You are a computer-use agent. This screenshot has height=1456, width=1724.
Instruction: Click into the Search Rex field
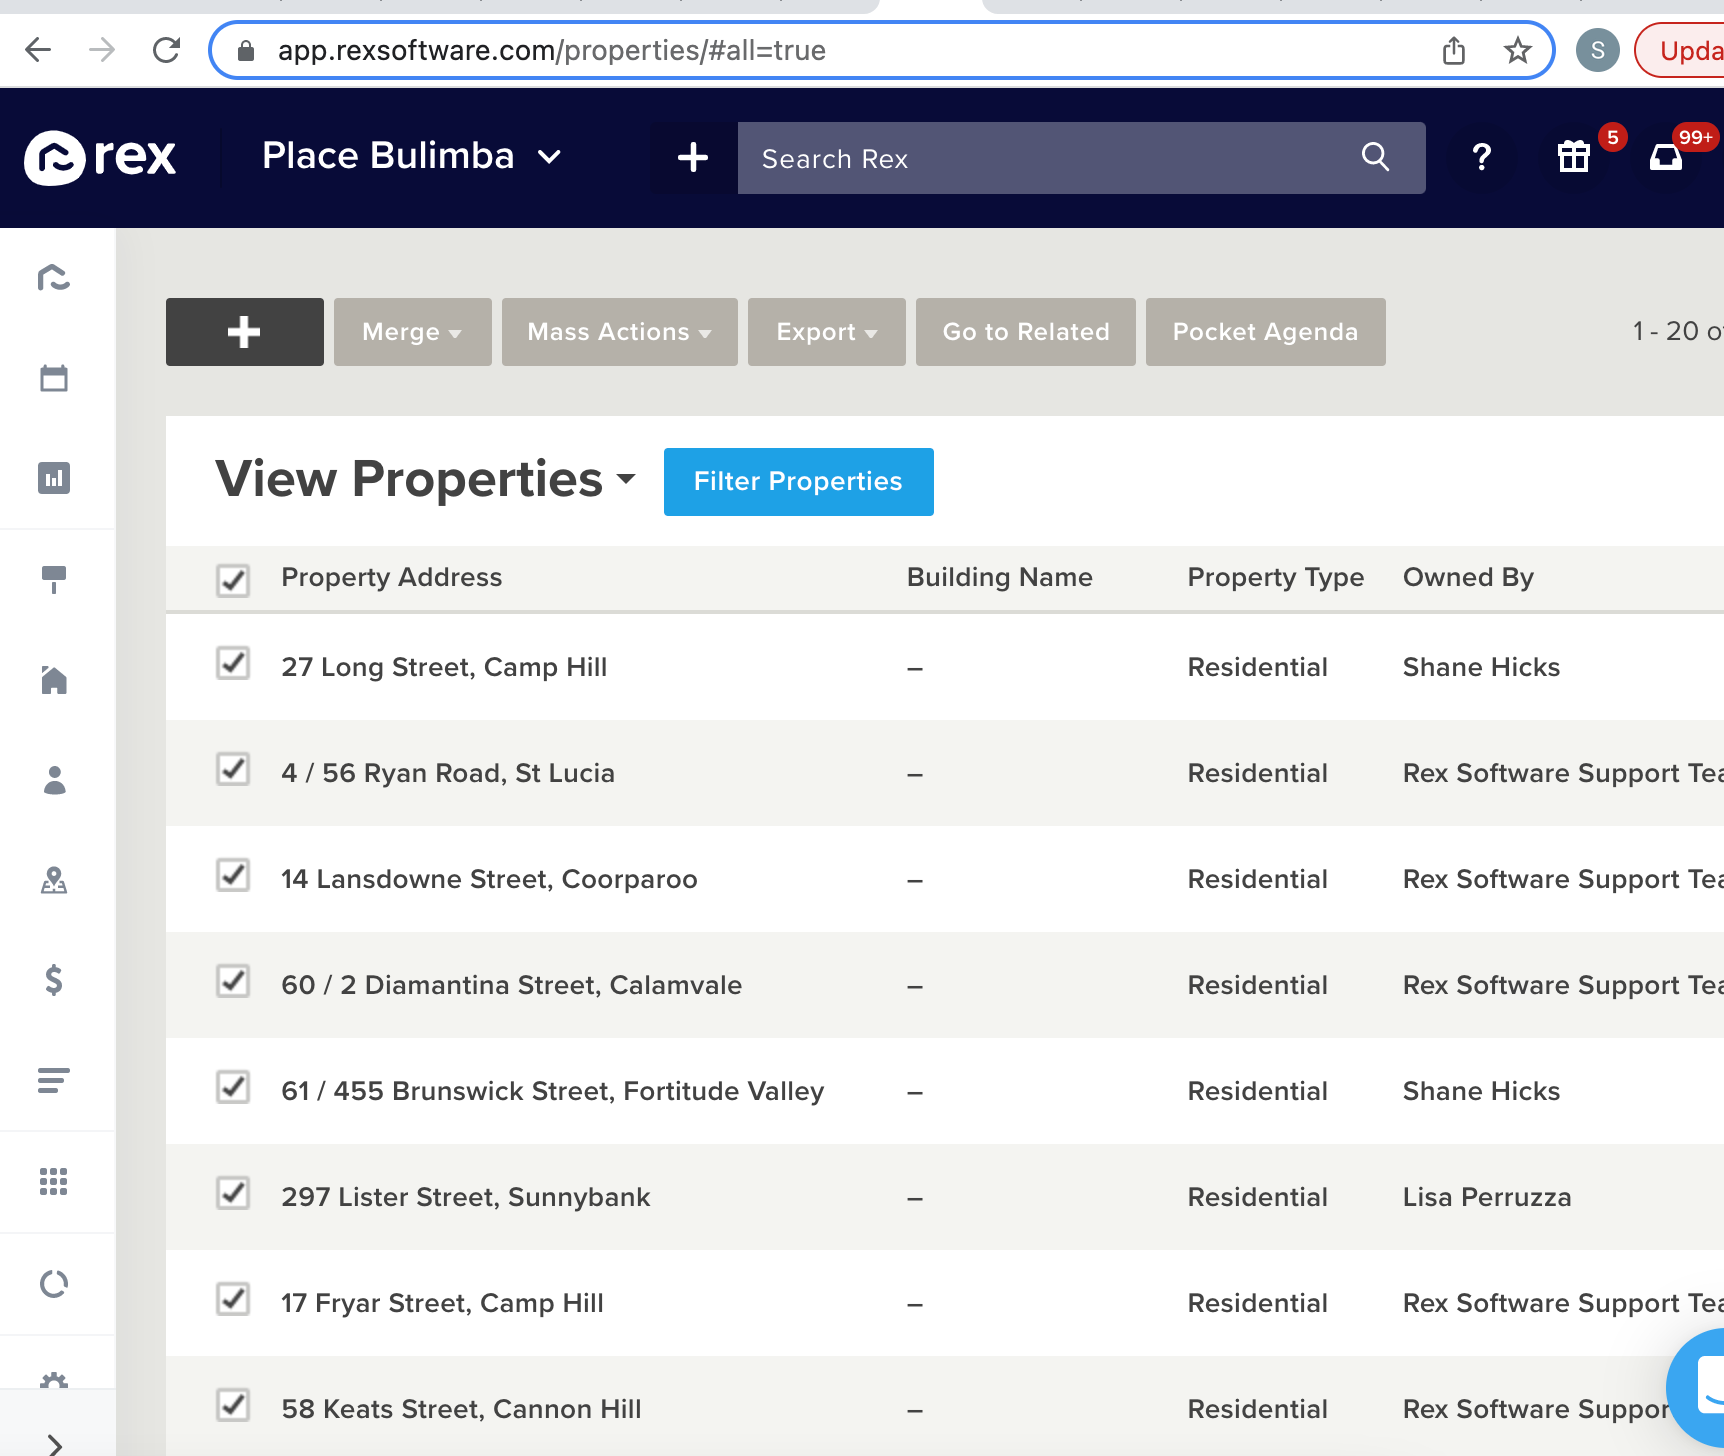[x=1050, y=158]
